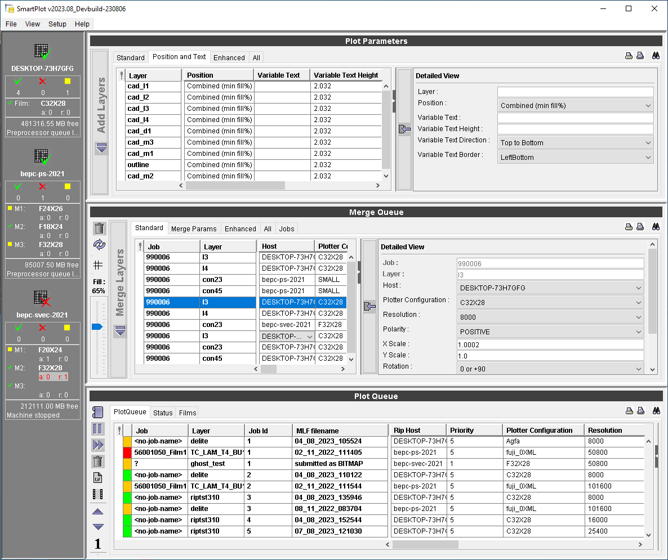Click the Merge Layers down arrow icon
668x560 pixels.
120,331
